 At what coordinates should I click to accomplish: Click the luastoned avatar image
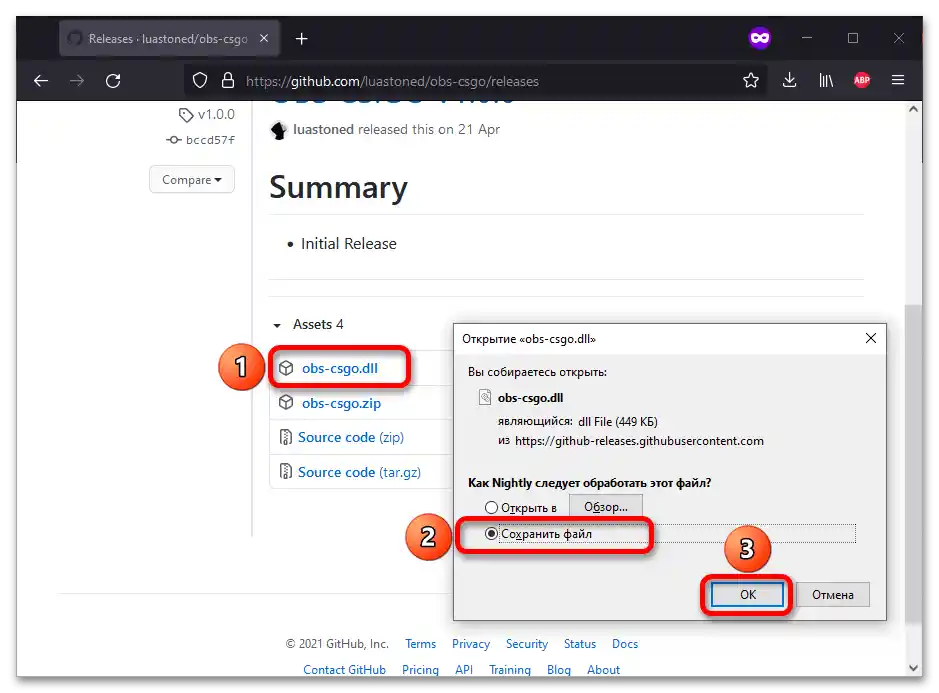(x=278, y=130)
